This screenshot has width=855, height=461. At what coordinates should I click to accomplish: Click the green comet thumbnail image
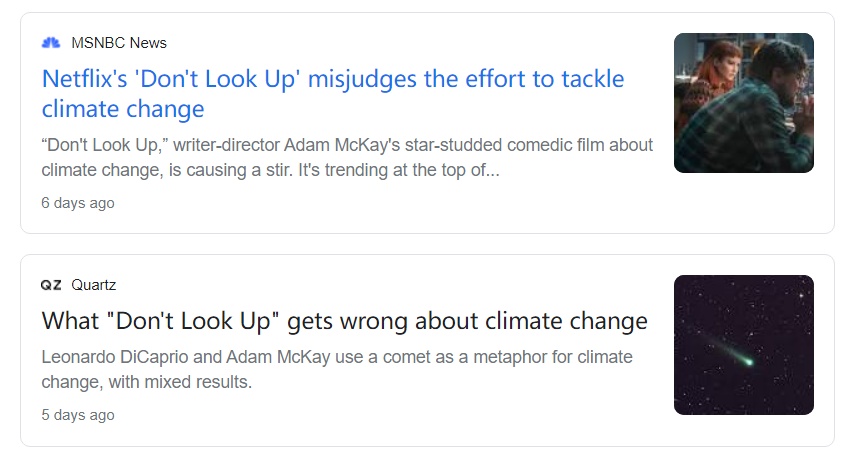point(744,345)
